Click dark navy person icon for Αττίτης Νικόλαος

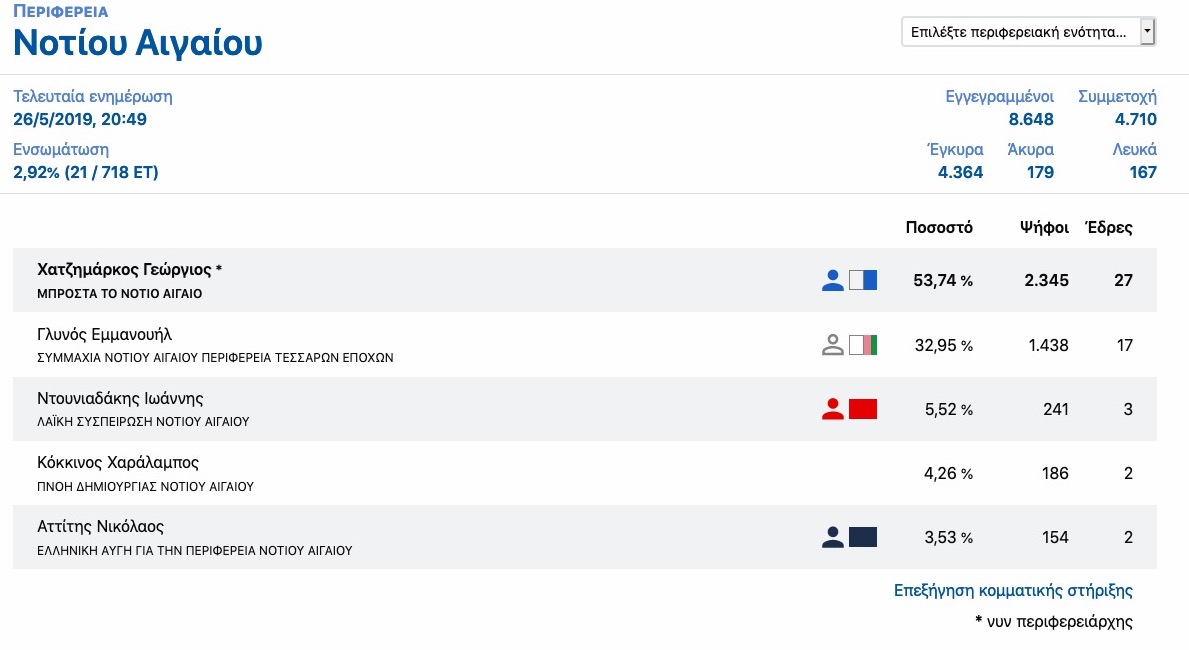pyautogui.click(x=833, y=537)
